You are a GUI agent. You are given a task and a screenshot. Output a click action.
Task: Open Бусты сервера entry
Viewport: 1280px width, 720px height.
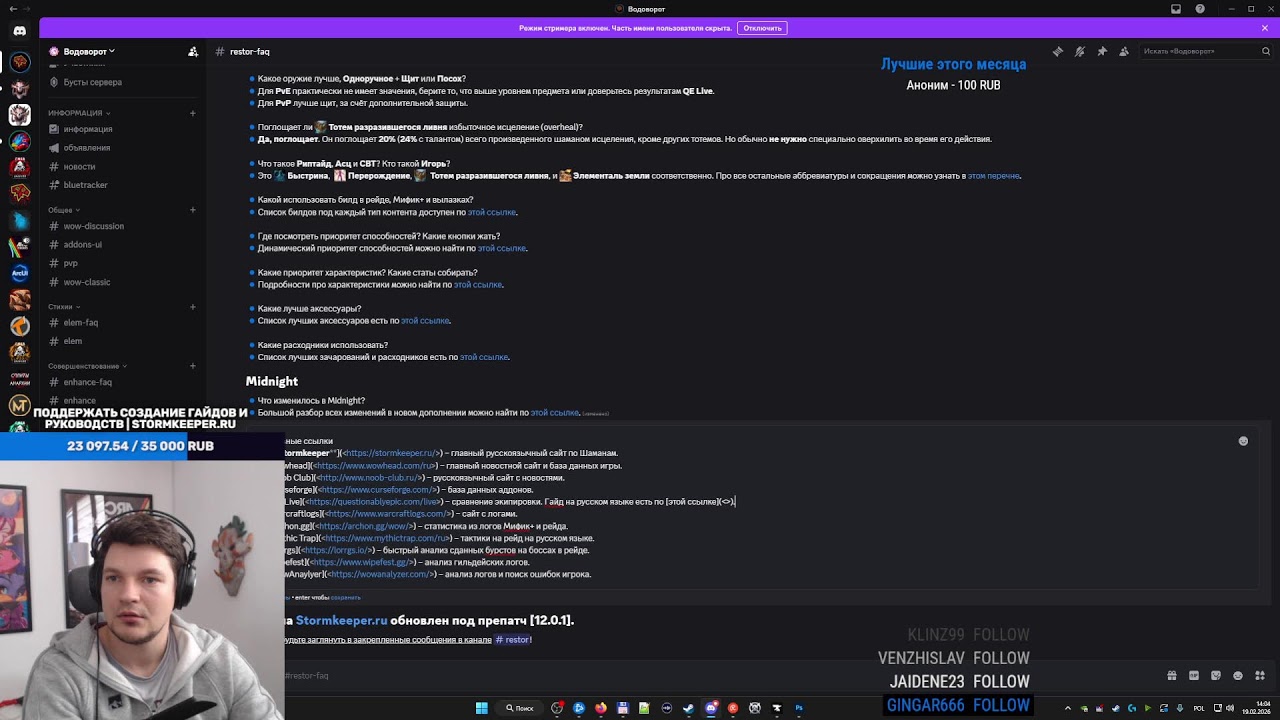[x=92, y=82]
